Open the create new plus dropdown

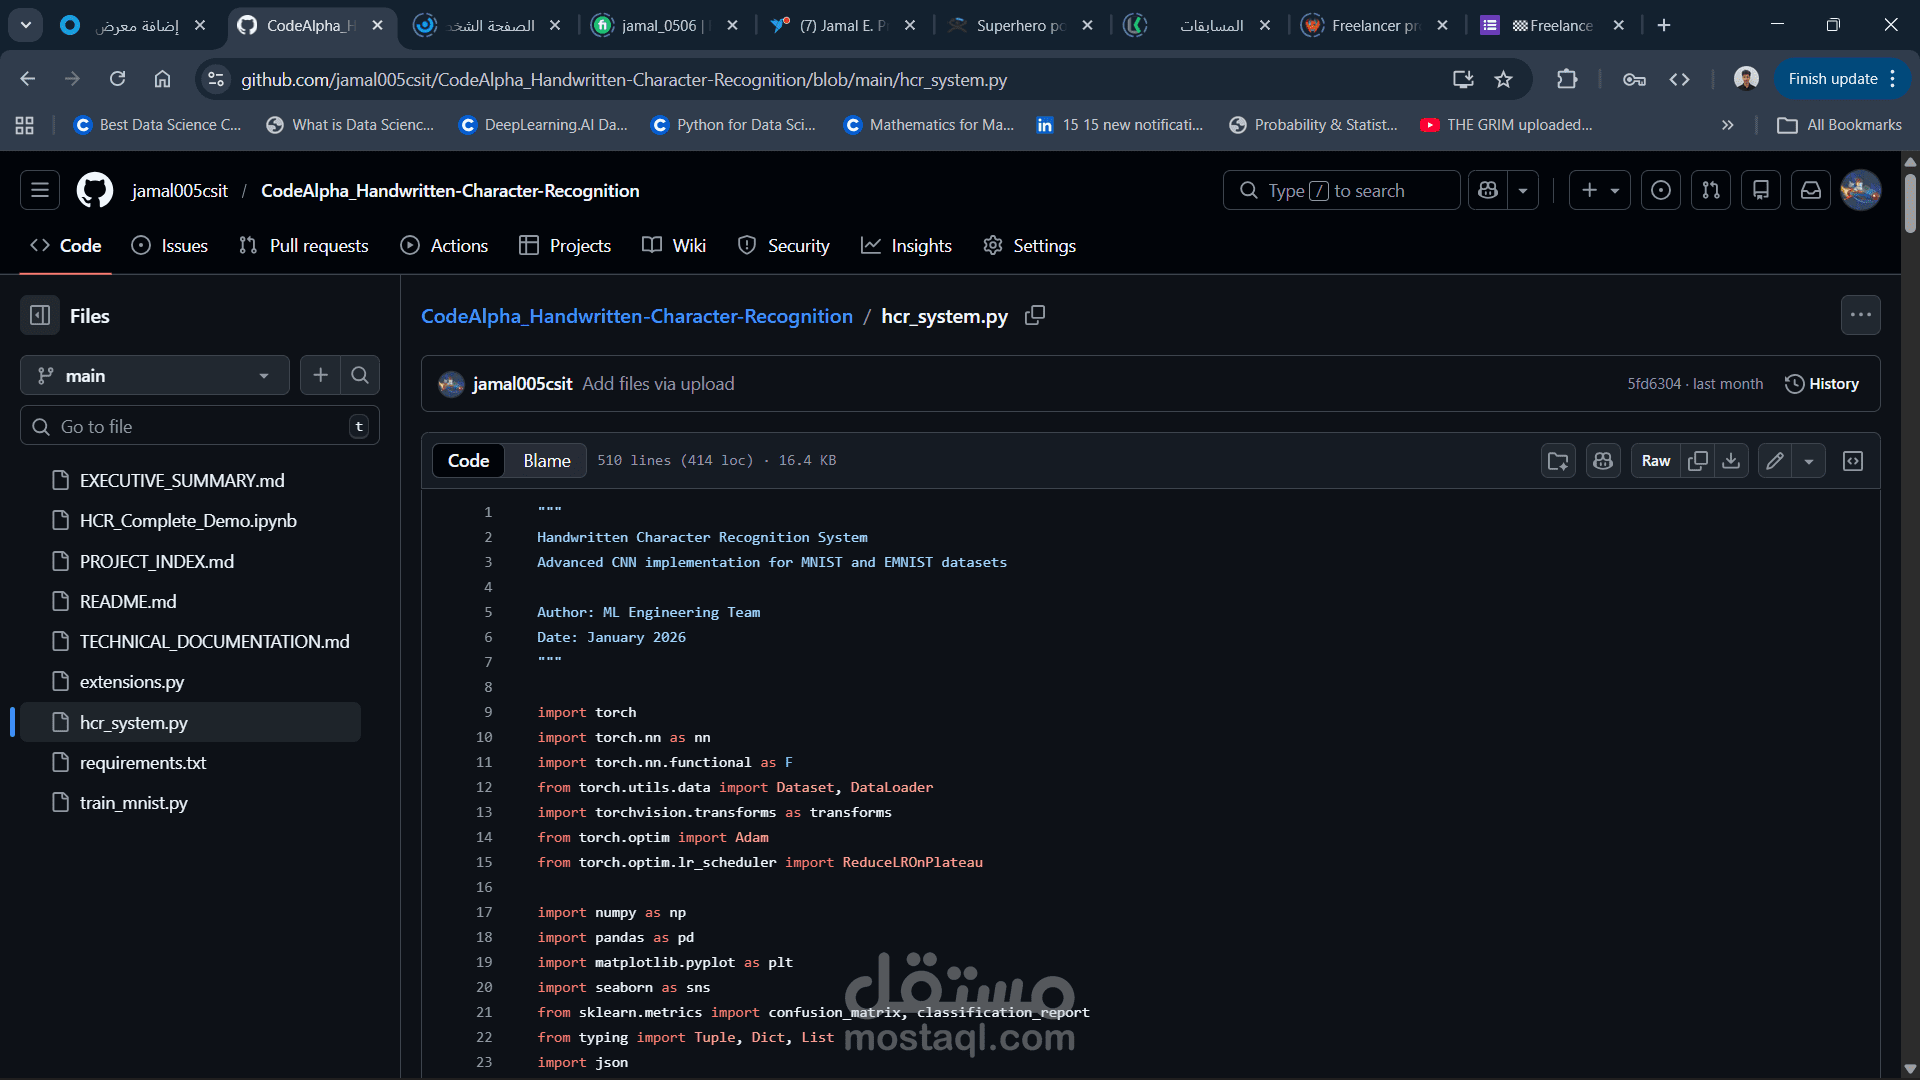tap(1600, 190)
